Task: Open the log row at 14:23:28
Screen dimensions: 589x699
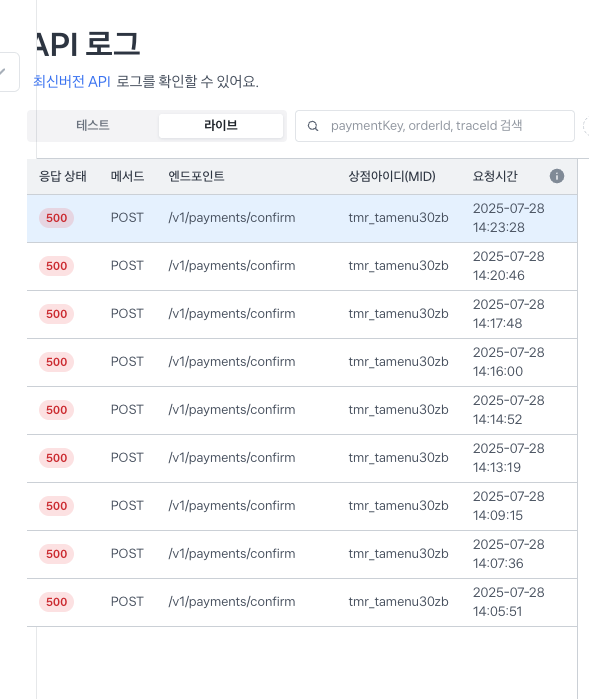Action: point(302,218)
